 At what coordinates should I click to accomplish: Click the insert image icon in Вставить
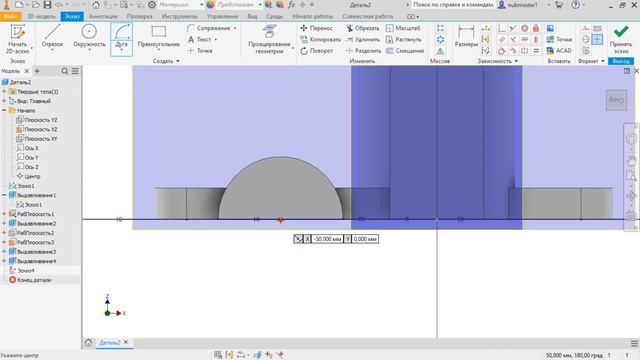(551, 28)
